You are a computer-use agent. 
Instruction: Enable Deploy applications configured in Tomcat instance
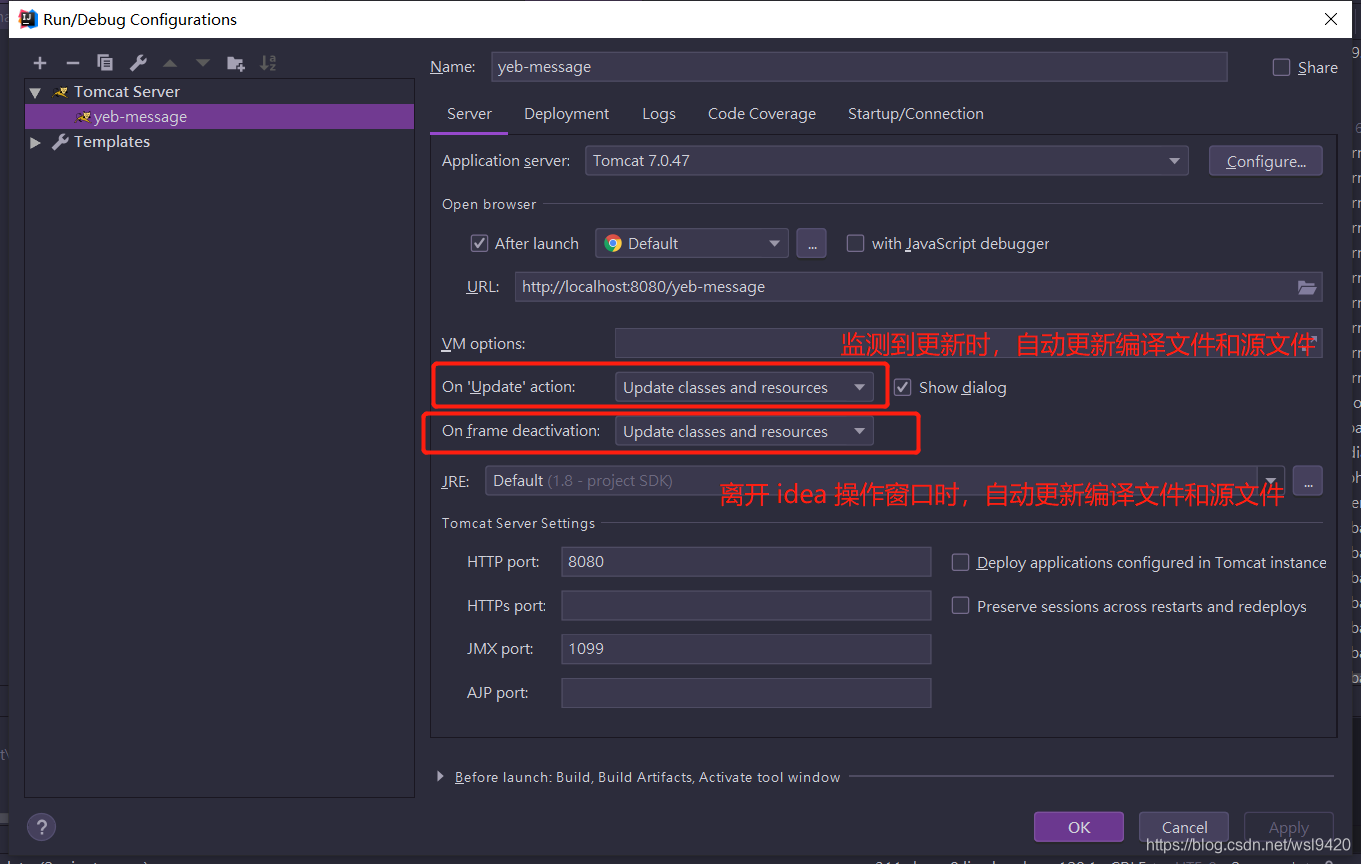960,562
